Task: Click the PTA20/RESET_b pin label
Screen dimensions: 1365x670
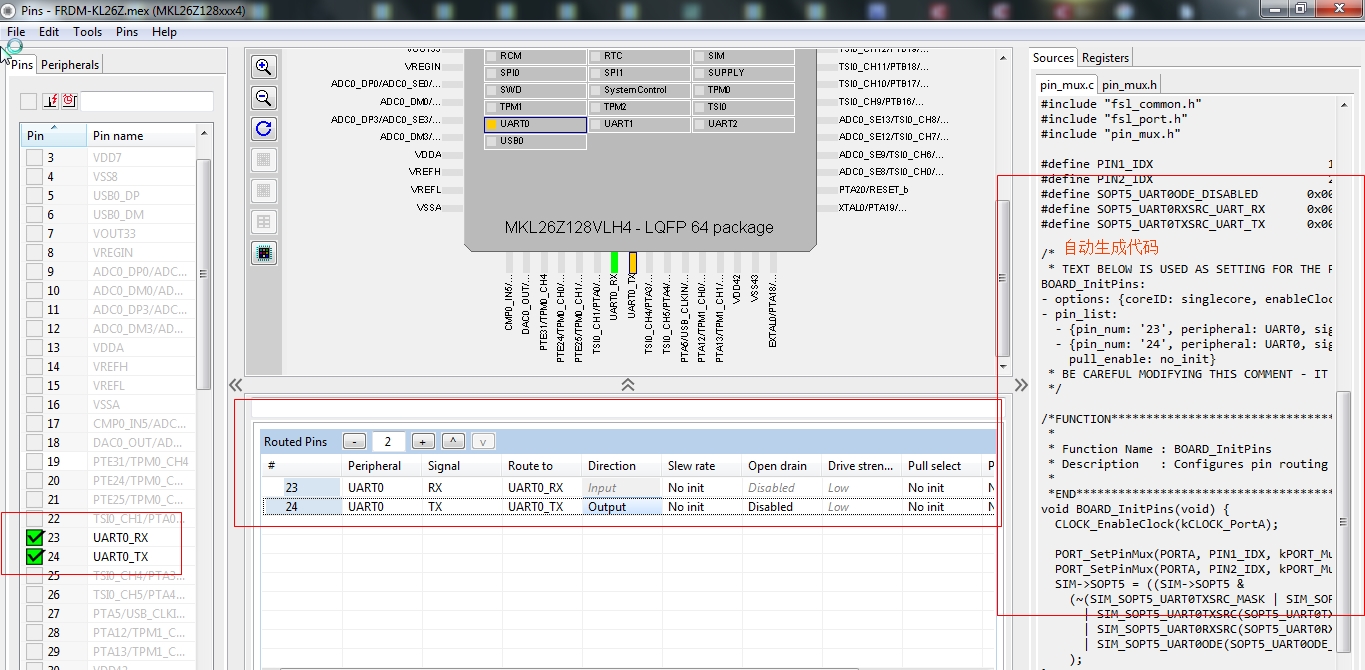Action: pyautogui.click(x=874, y=190)
